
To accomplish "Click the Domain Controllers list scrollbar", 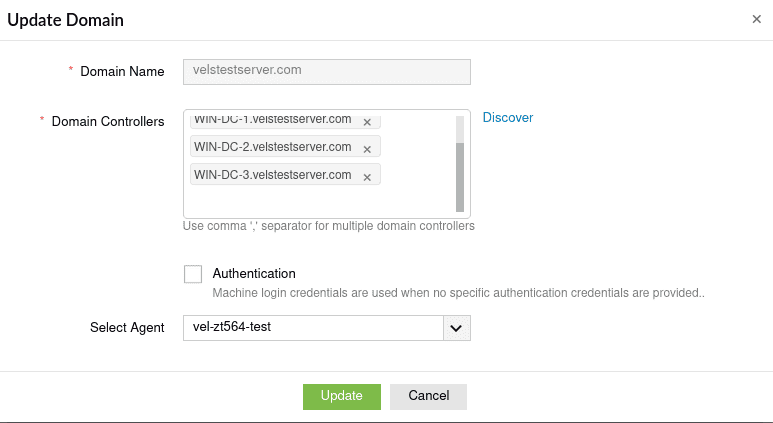I will pyautogui.click(x=460, y=176).
